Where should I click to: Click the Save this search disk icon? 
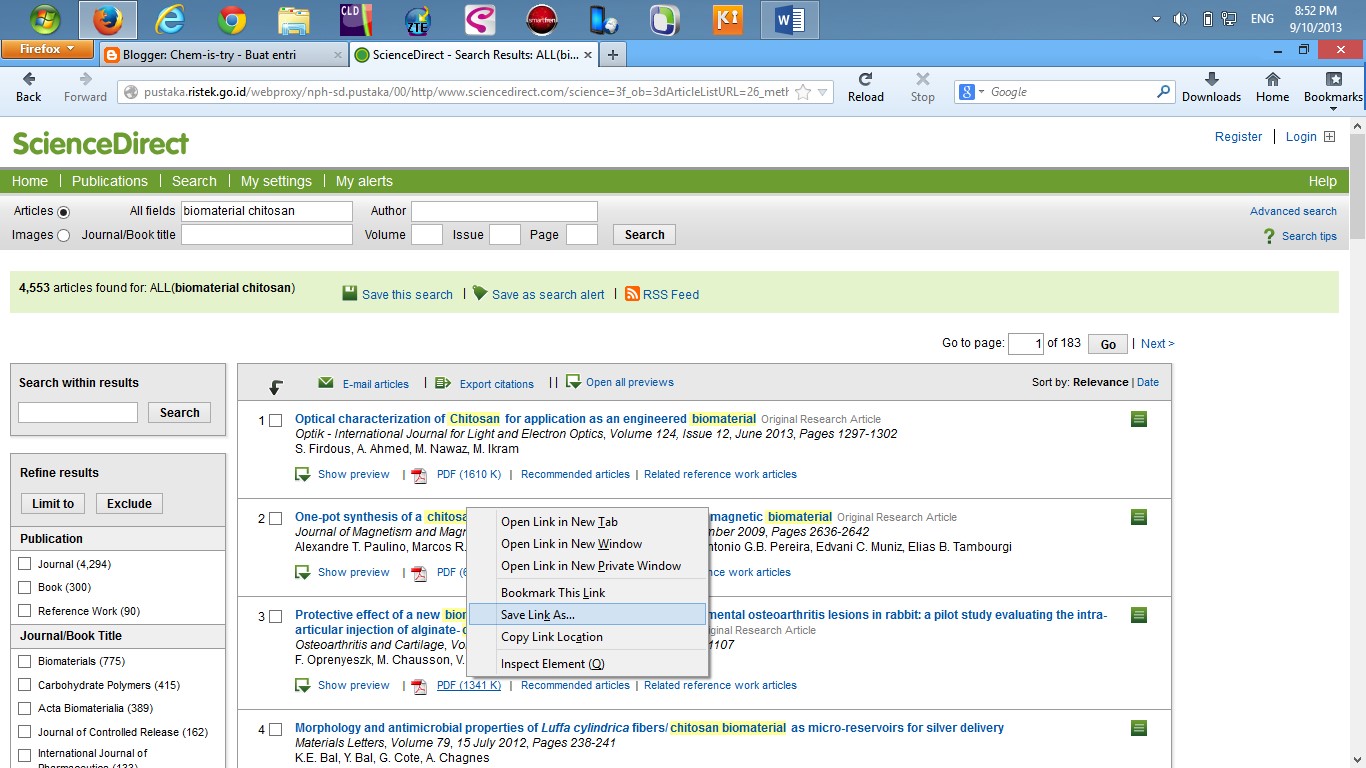[350, 293]
